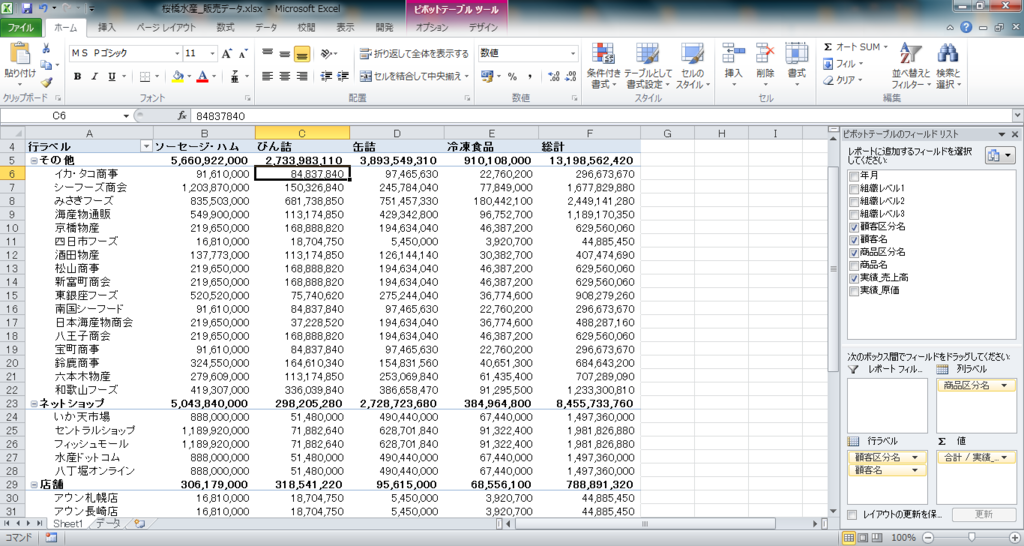The height and width of the screenshot is (546, 1024).
Task: Switch to the 数式 ribbon tab
Action: click(x=225, y=27)
